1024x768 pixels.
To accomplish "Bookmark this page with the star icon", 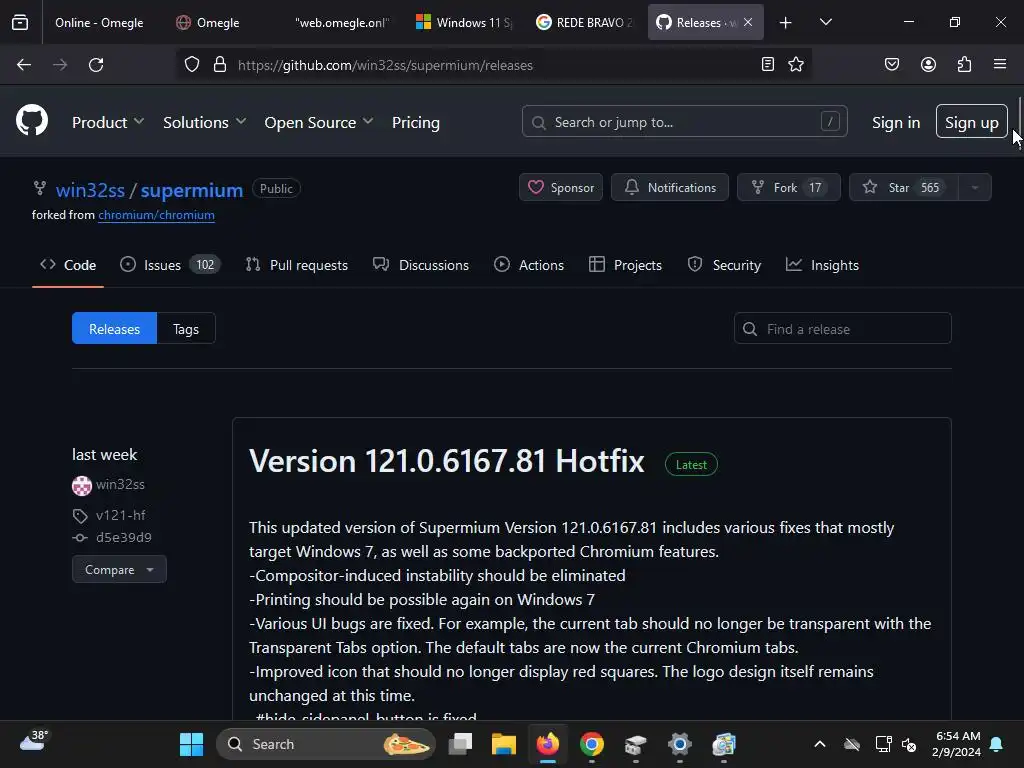I will click(x=796, y=64).
